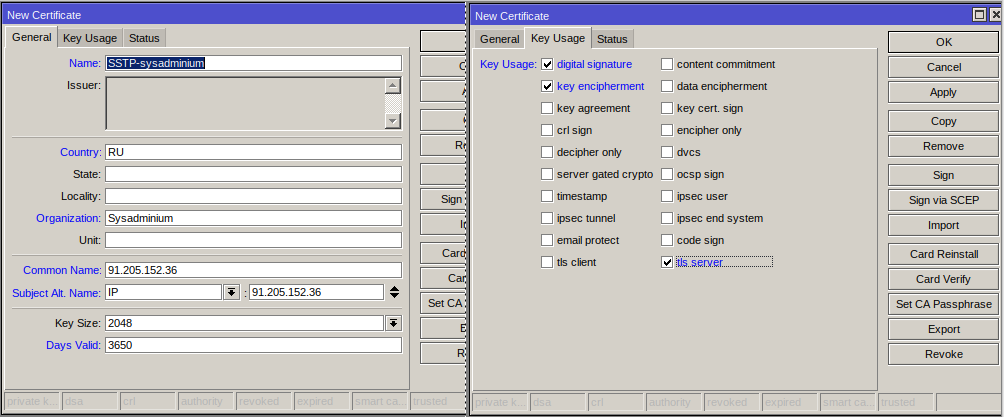Image resolution: width=1004 pixels, height=417 pixels.
Task: Click the Organization field
Action: tap(254, 218)
